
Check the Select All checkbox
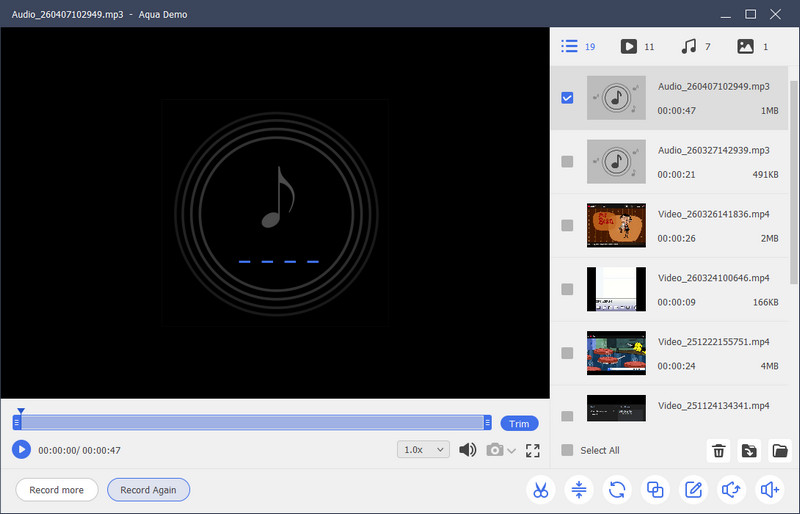(x=567, y=450)
